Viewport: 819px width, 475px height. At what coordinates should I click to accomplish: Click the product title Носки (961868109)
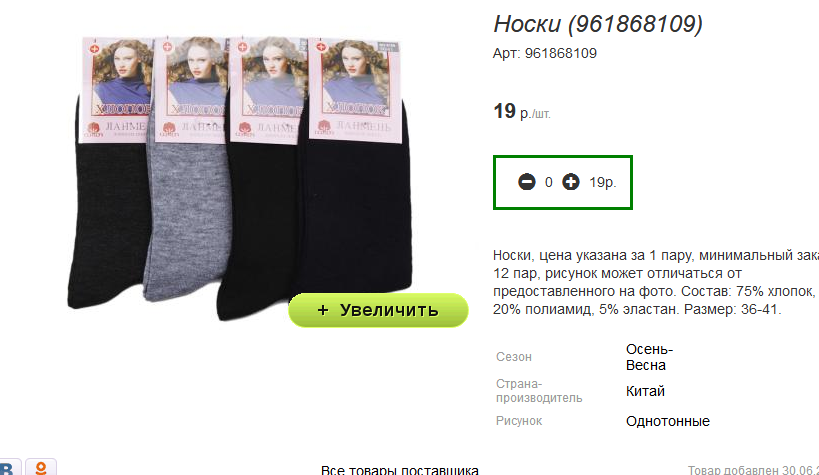click(x=598, y=24)
